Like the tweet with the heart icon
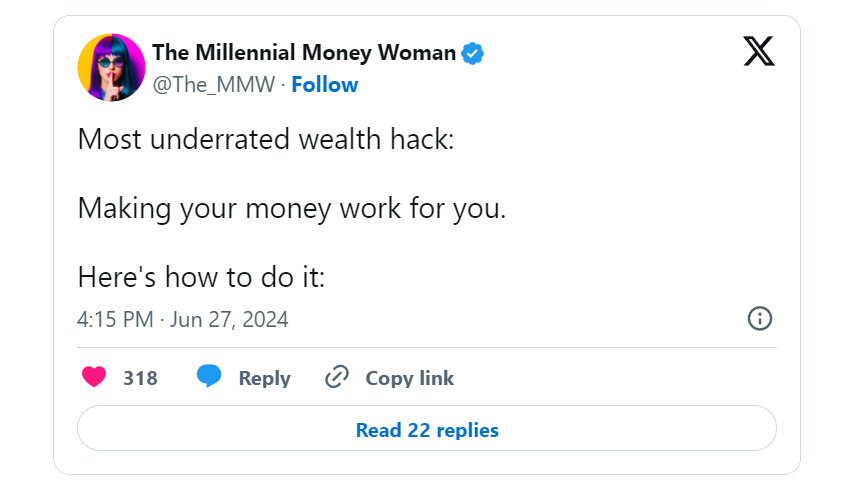Image resolution: width=857 pixels, height=492 pixels. [93, 377]
